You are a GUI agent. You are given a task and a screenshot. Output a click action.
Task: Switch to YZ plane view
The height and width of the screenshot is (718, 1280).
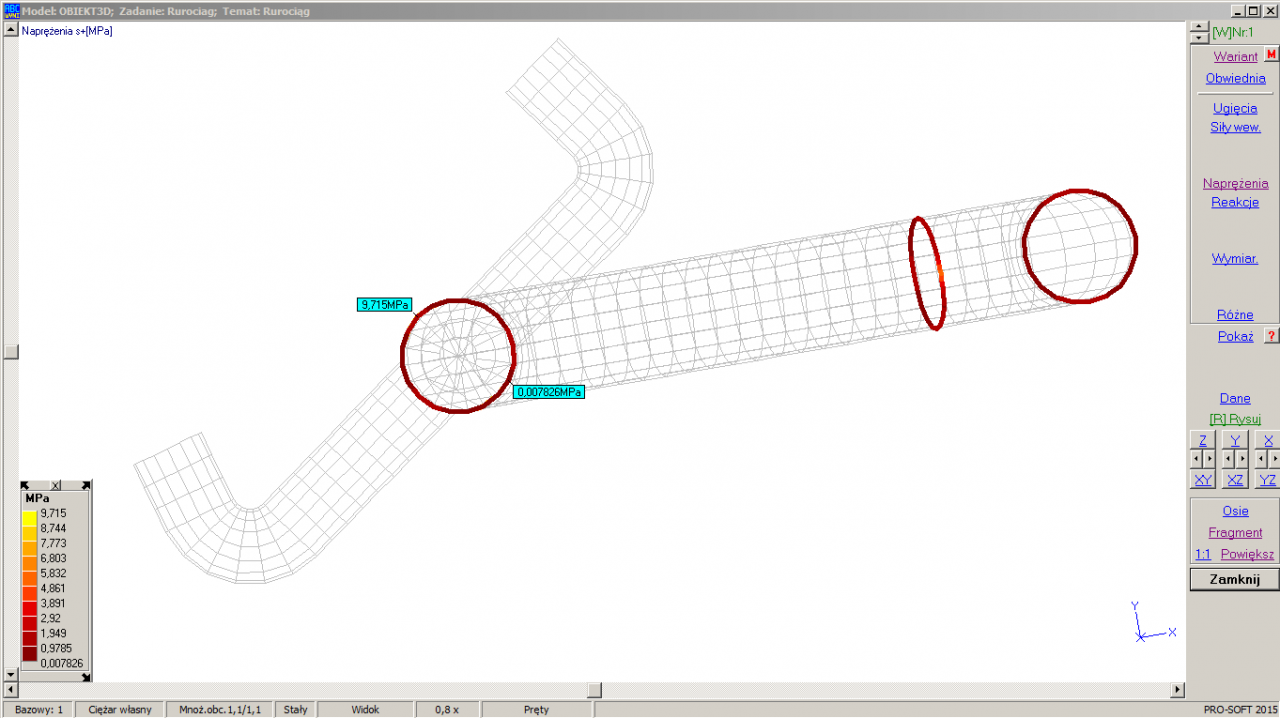click(x=1267, y=480)
